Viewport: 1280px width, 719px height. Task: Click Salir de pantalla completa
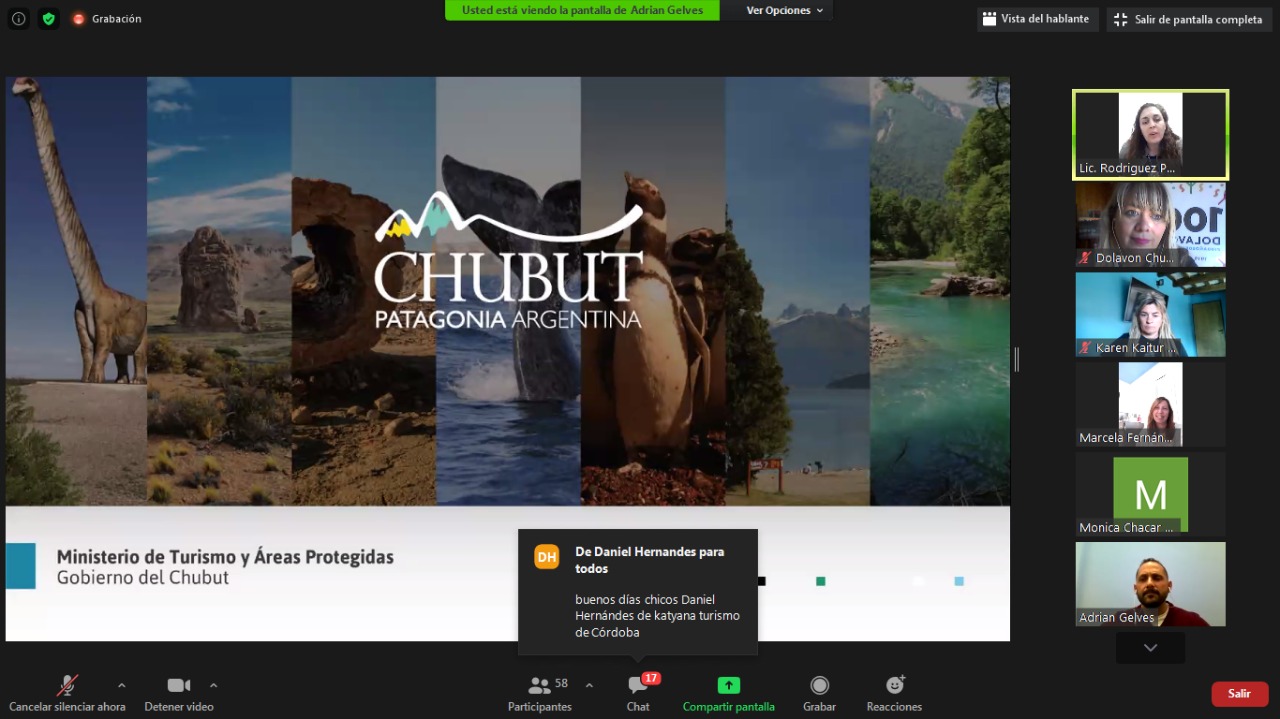(x=1189, y=19)
